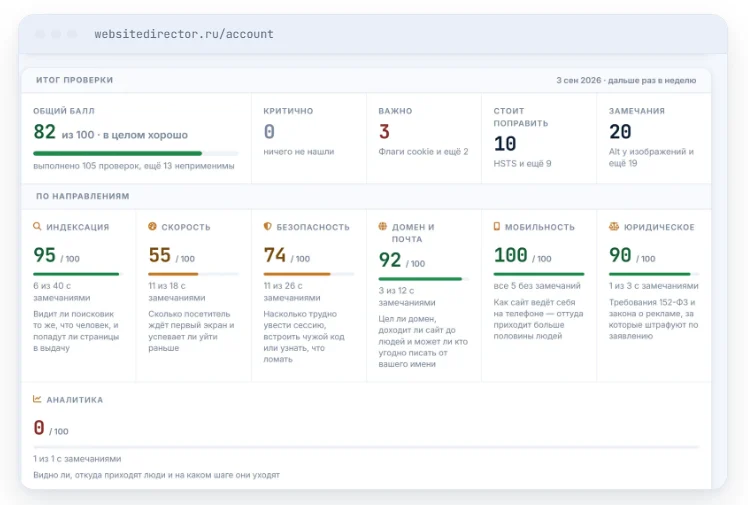Click the Общий балл score 82
Image resolution: width=748 pixels, height=505 pixels.
44,132
